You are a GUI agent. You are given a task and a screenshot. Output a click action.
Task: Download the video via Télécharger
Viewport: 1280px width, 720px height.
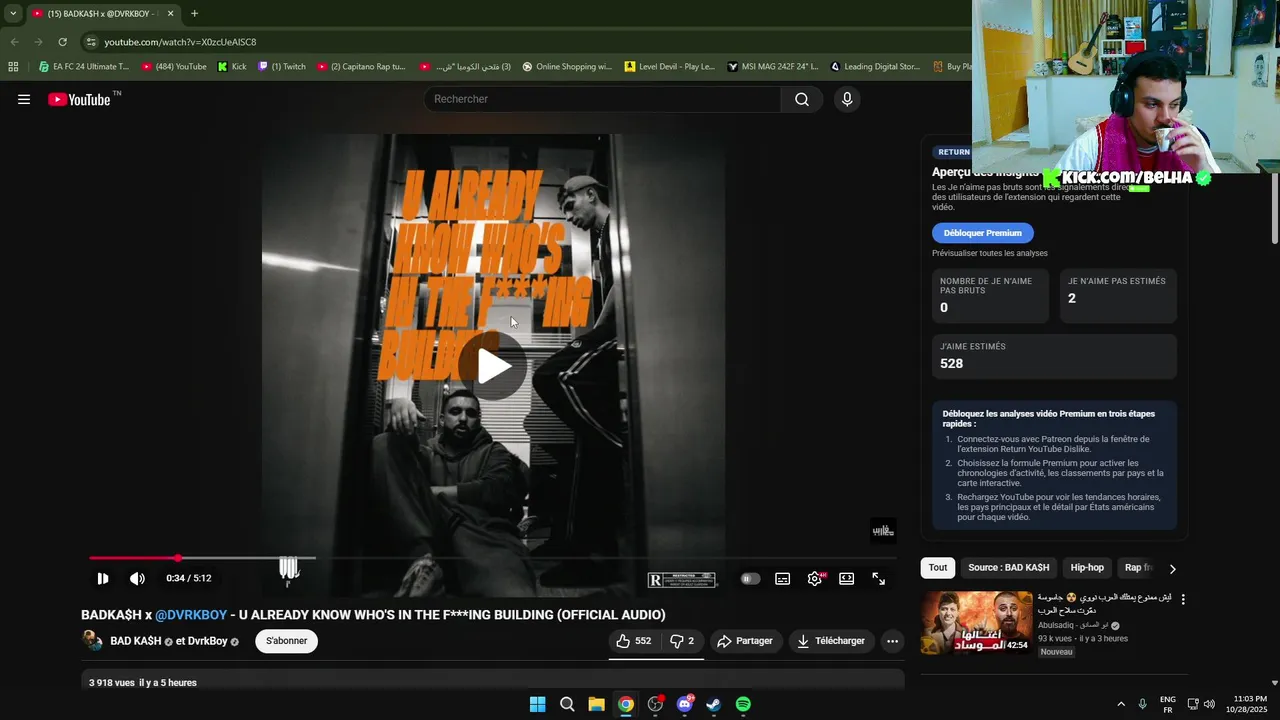[832, 641]
